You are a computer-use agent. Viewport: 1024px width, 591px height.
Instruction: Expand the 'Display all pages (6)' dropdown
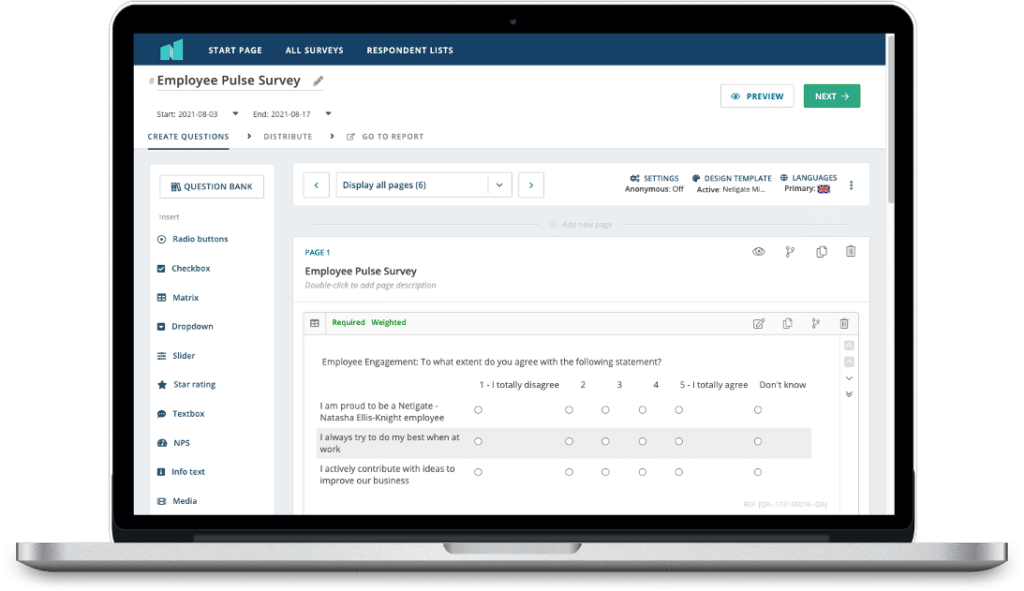tap(499, 185)
